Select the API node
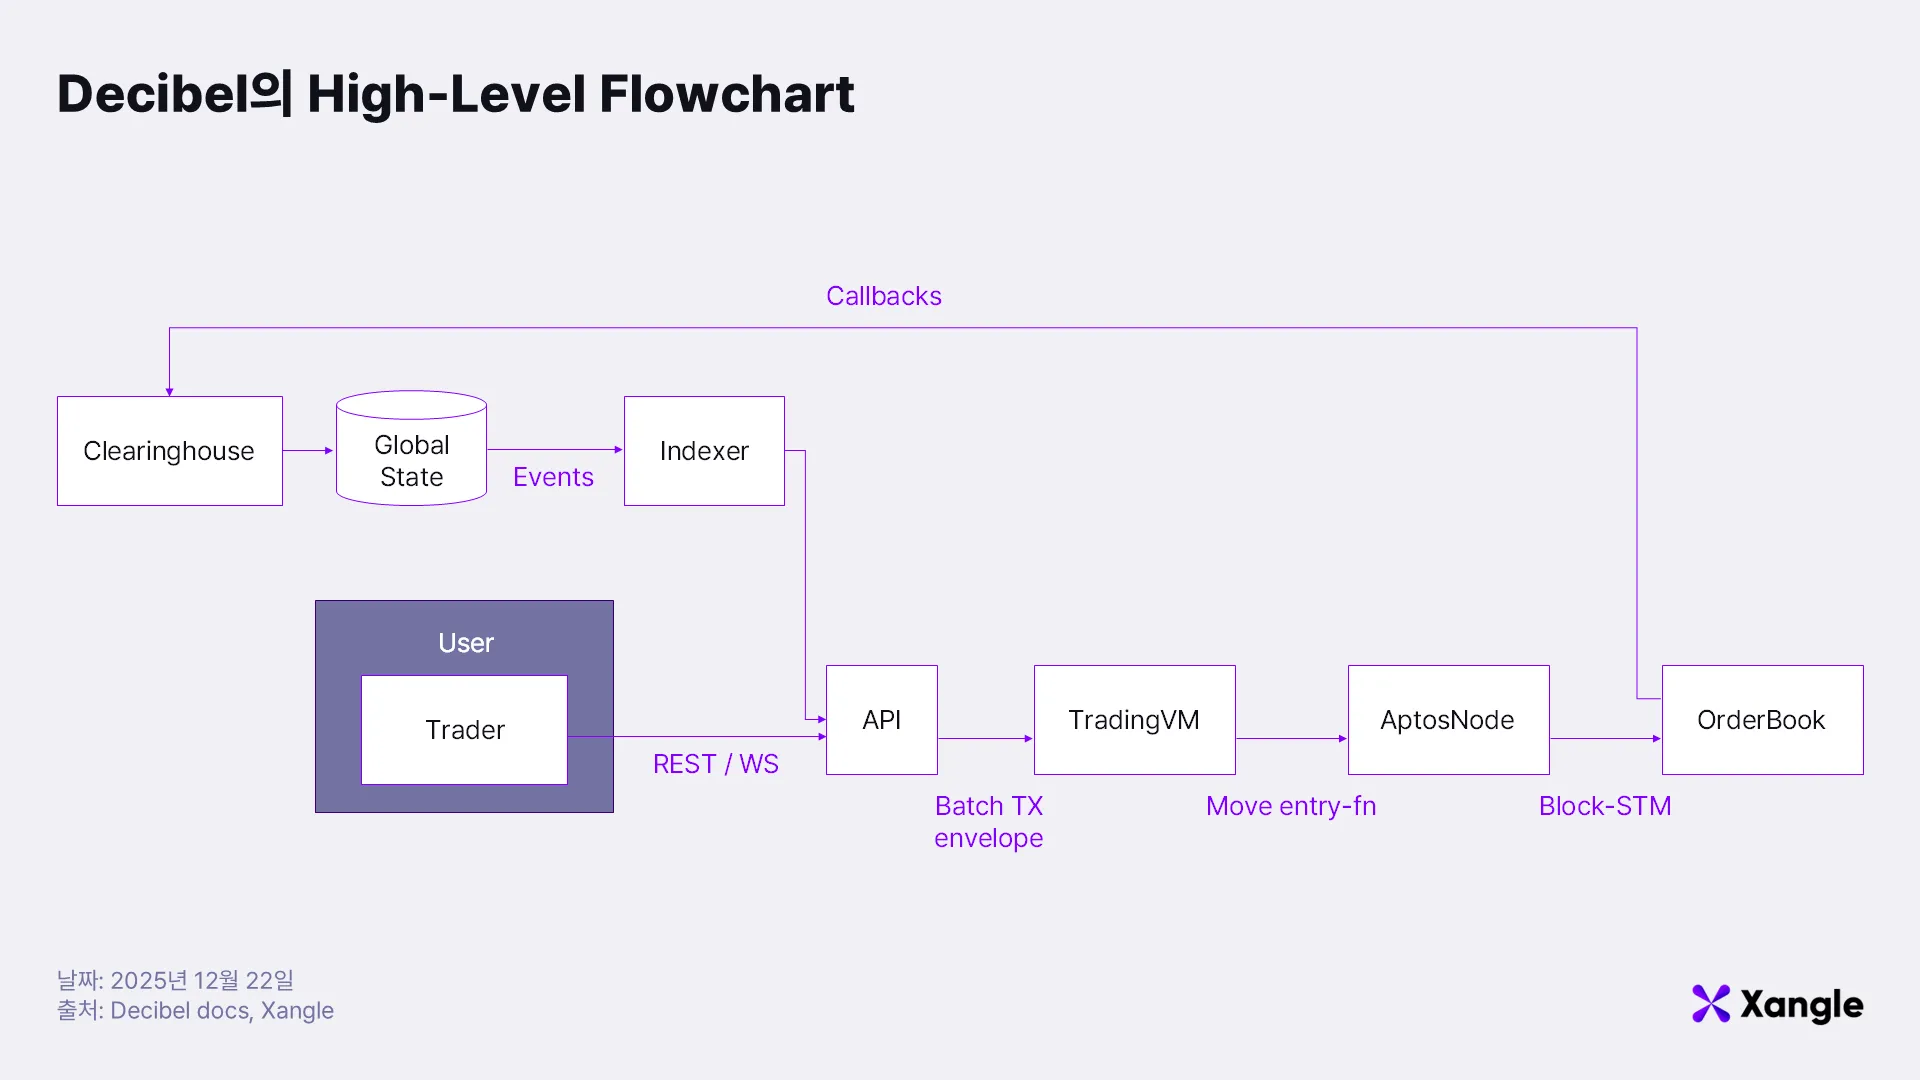 (x=881, y=720)
